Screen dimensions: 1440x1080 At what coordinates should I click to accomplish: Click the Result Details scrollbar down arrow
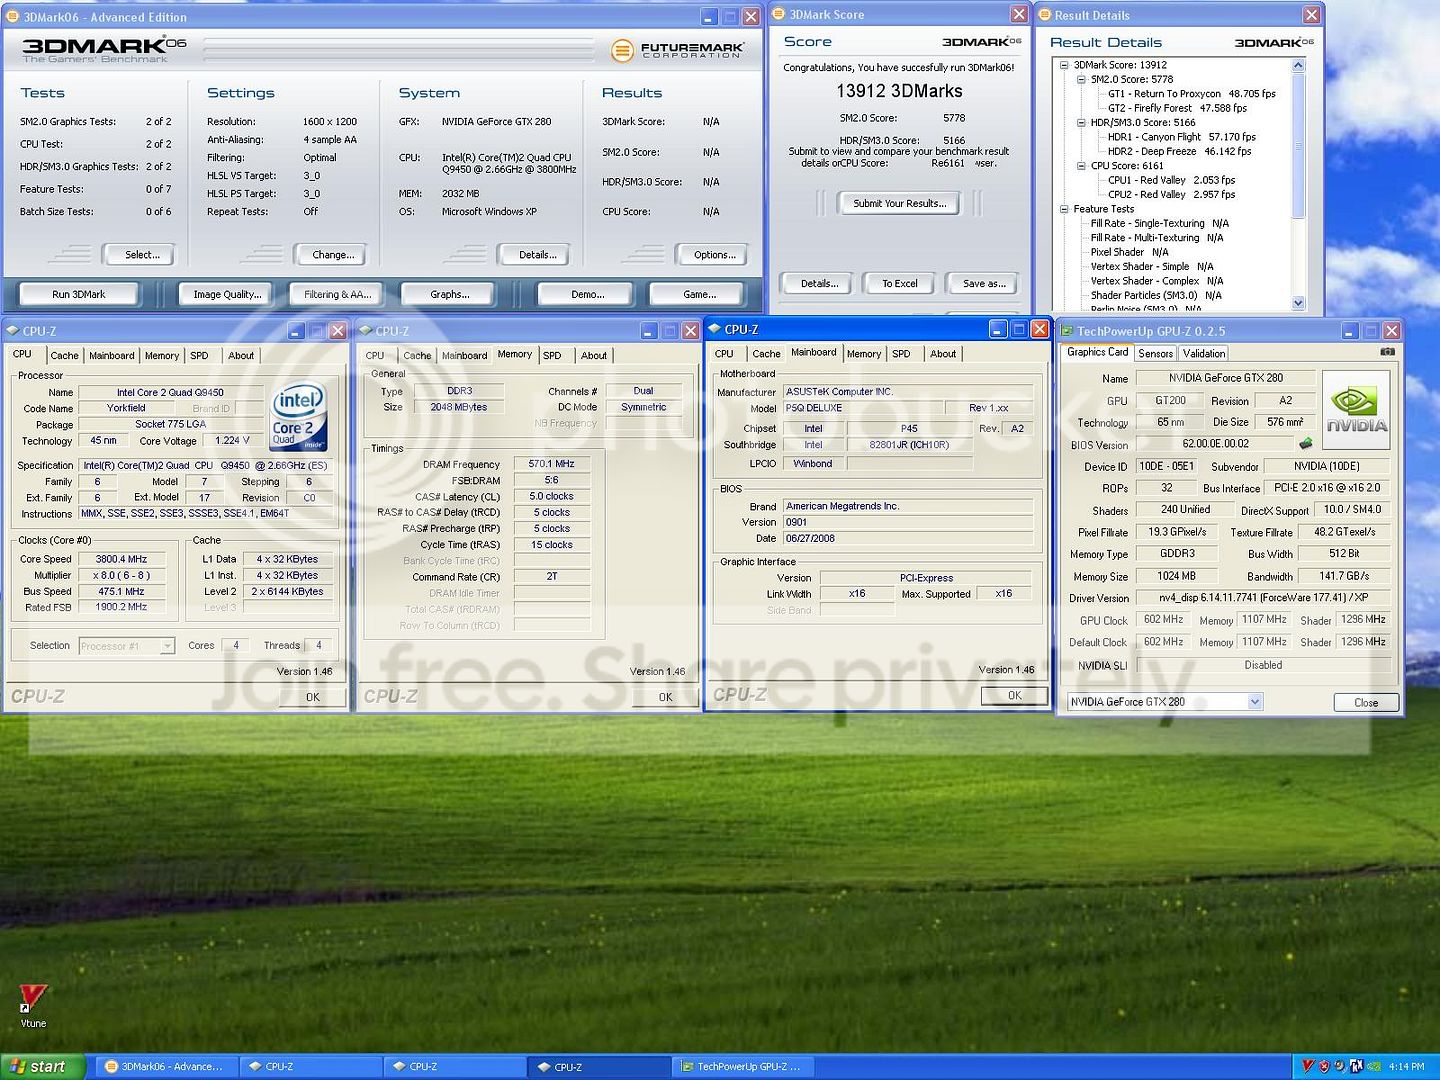(1297, 302)
